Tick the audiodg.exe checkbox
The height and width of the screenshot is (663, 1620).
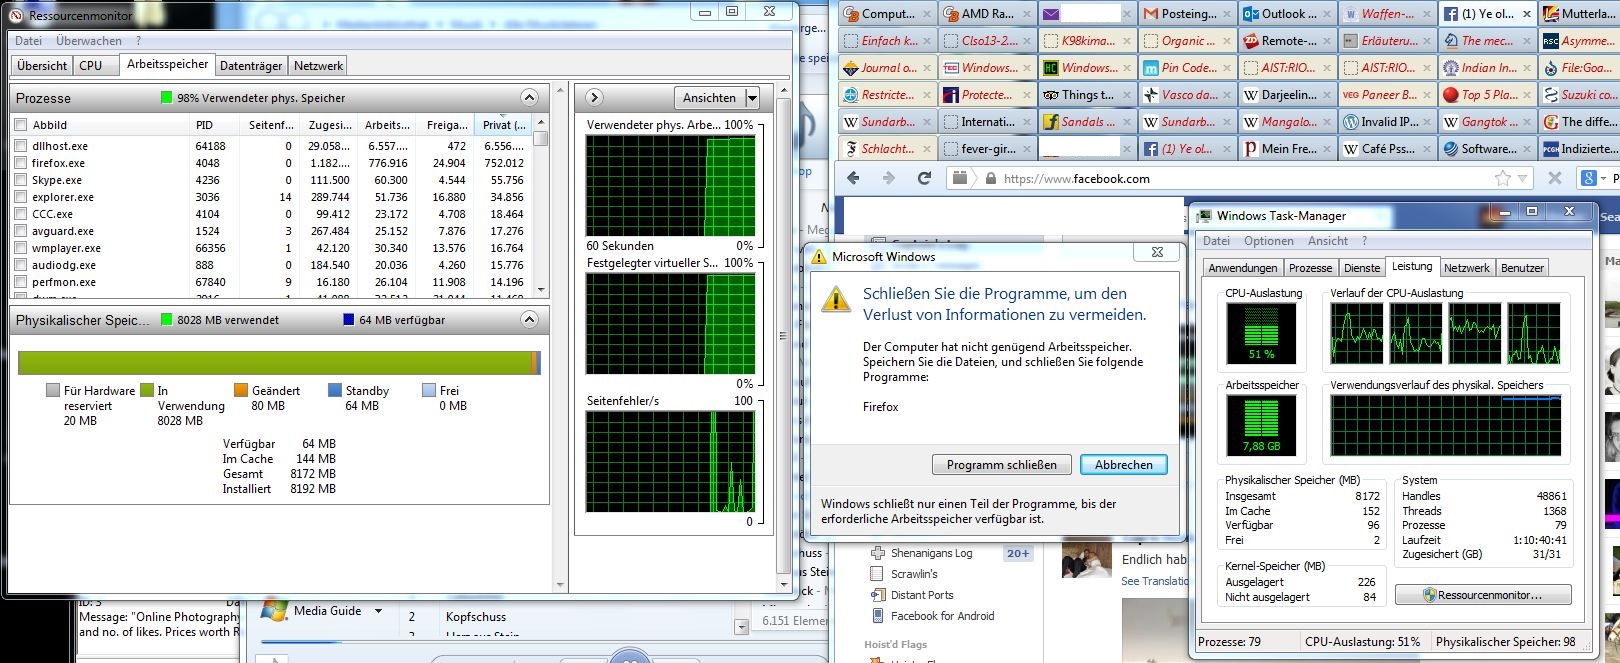tap(21, 265)
